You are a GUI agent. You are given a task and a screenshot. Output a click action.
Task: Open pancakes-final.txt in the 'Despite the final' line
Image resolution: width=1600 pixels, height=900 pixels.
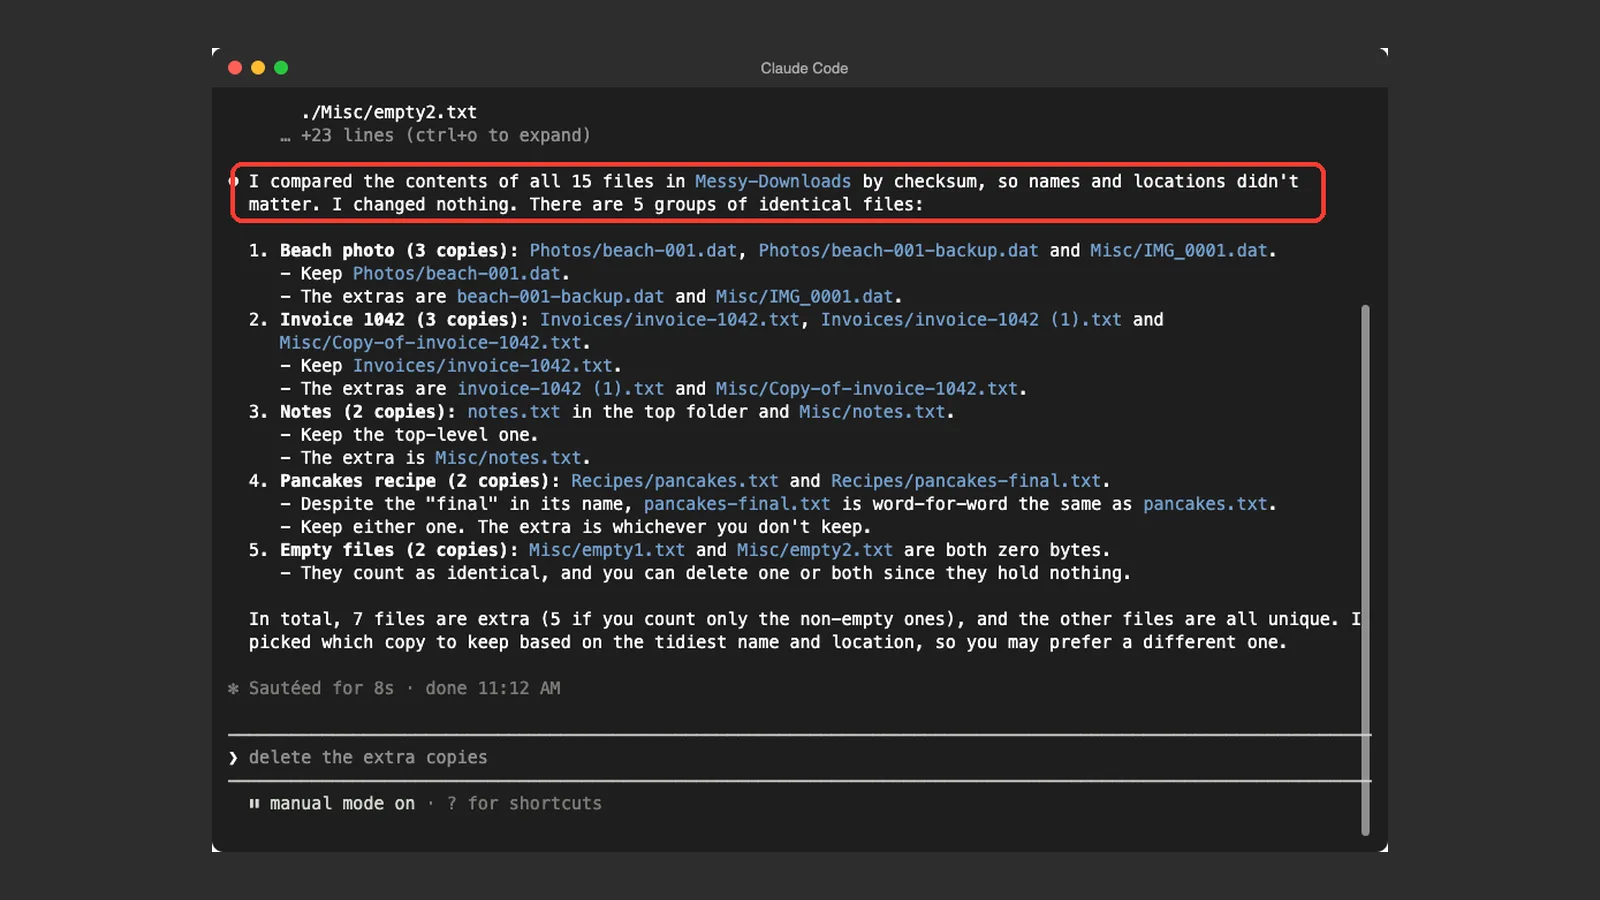737,503
